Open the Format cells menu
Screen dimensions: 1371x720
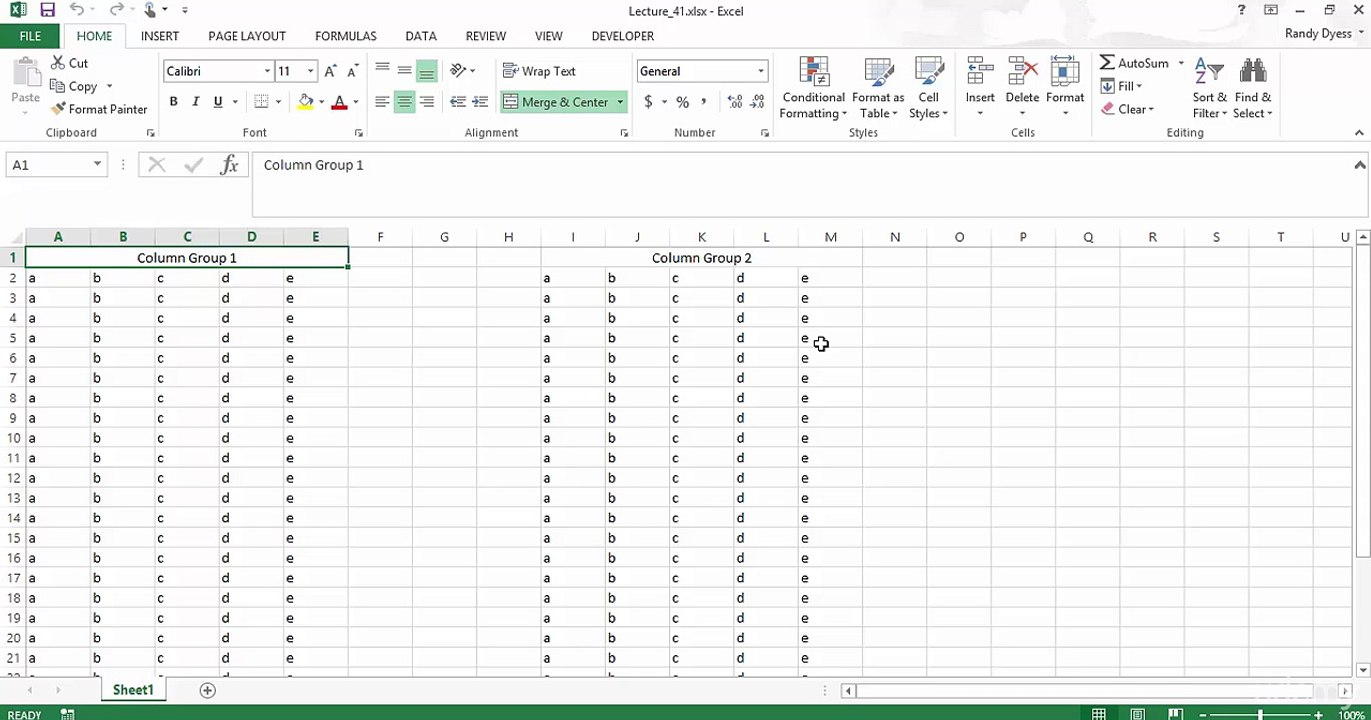(x=1065, y=88)
